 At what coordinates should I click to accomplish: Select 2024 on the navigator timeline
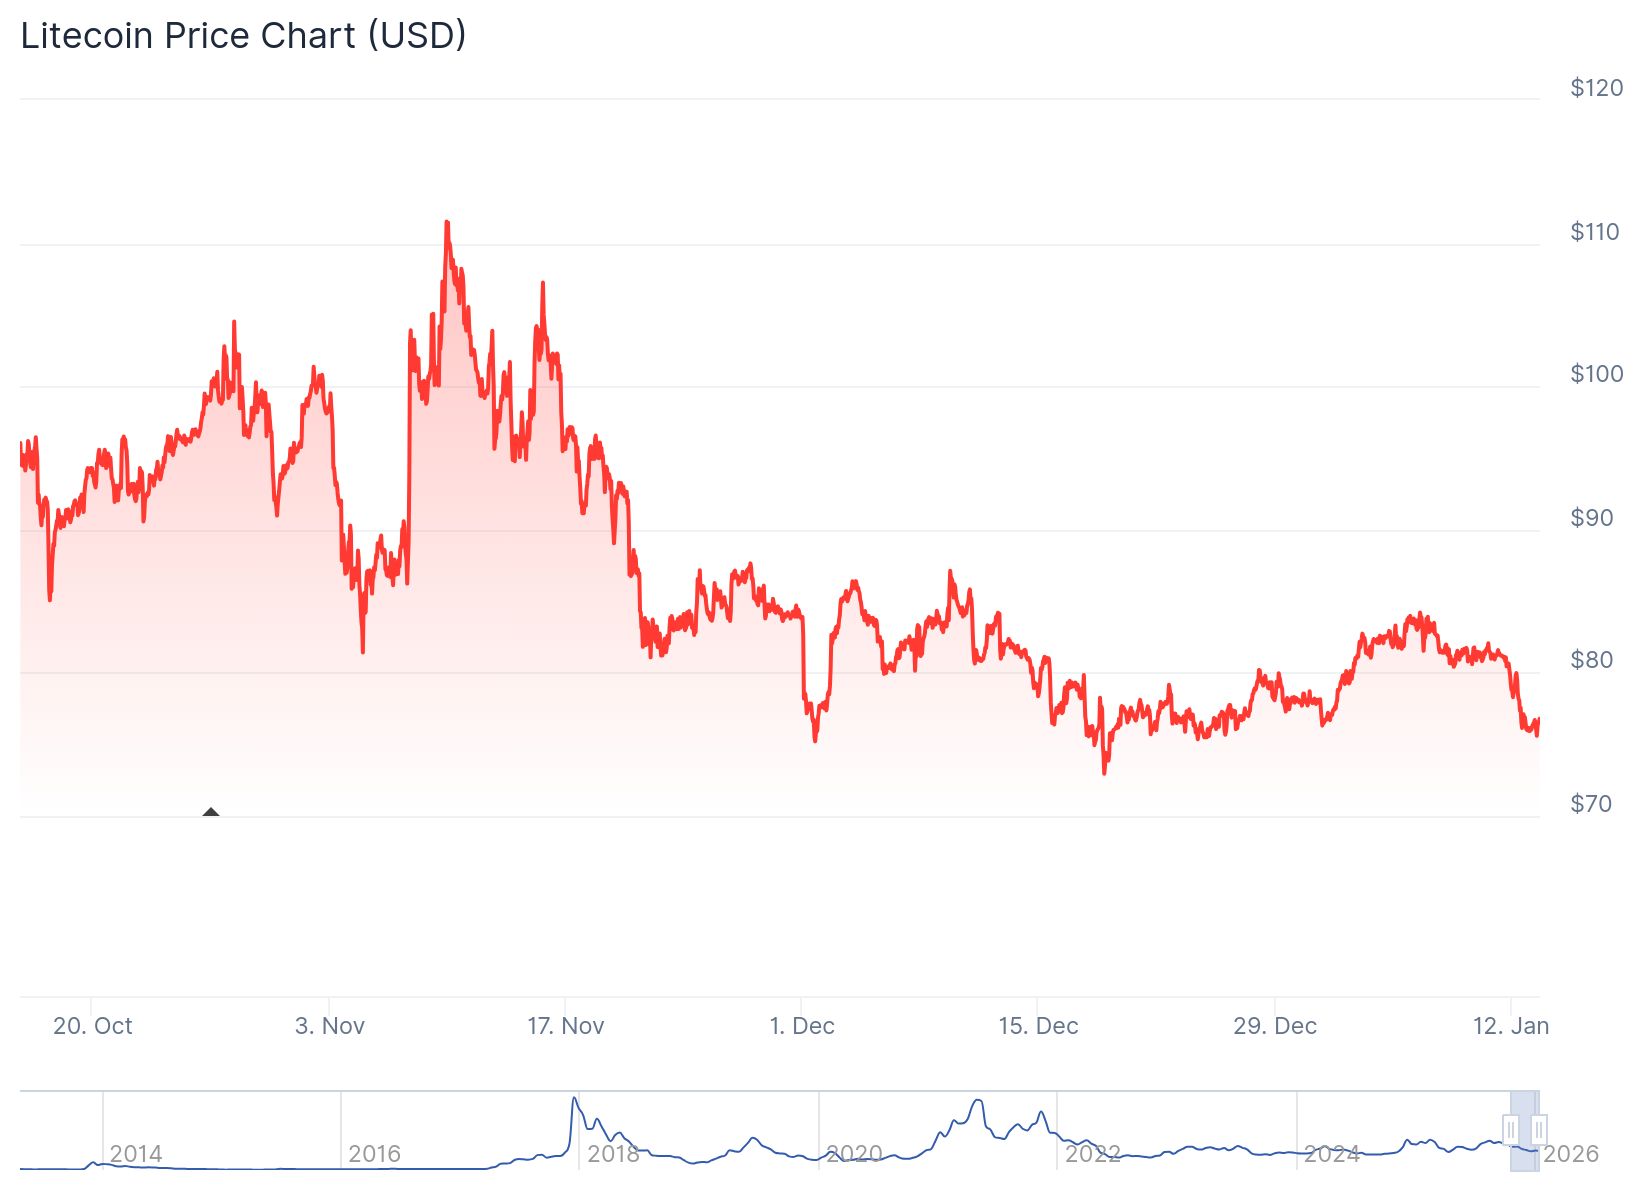click(1331, 1154)
